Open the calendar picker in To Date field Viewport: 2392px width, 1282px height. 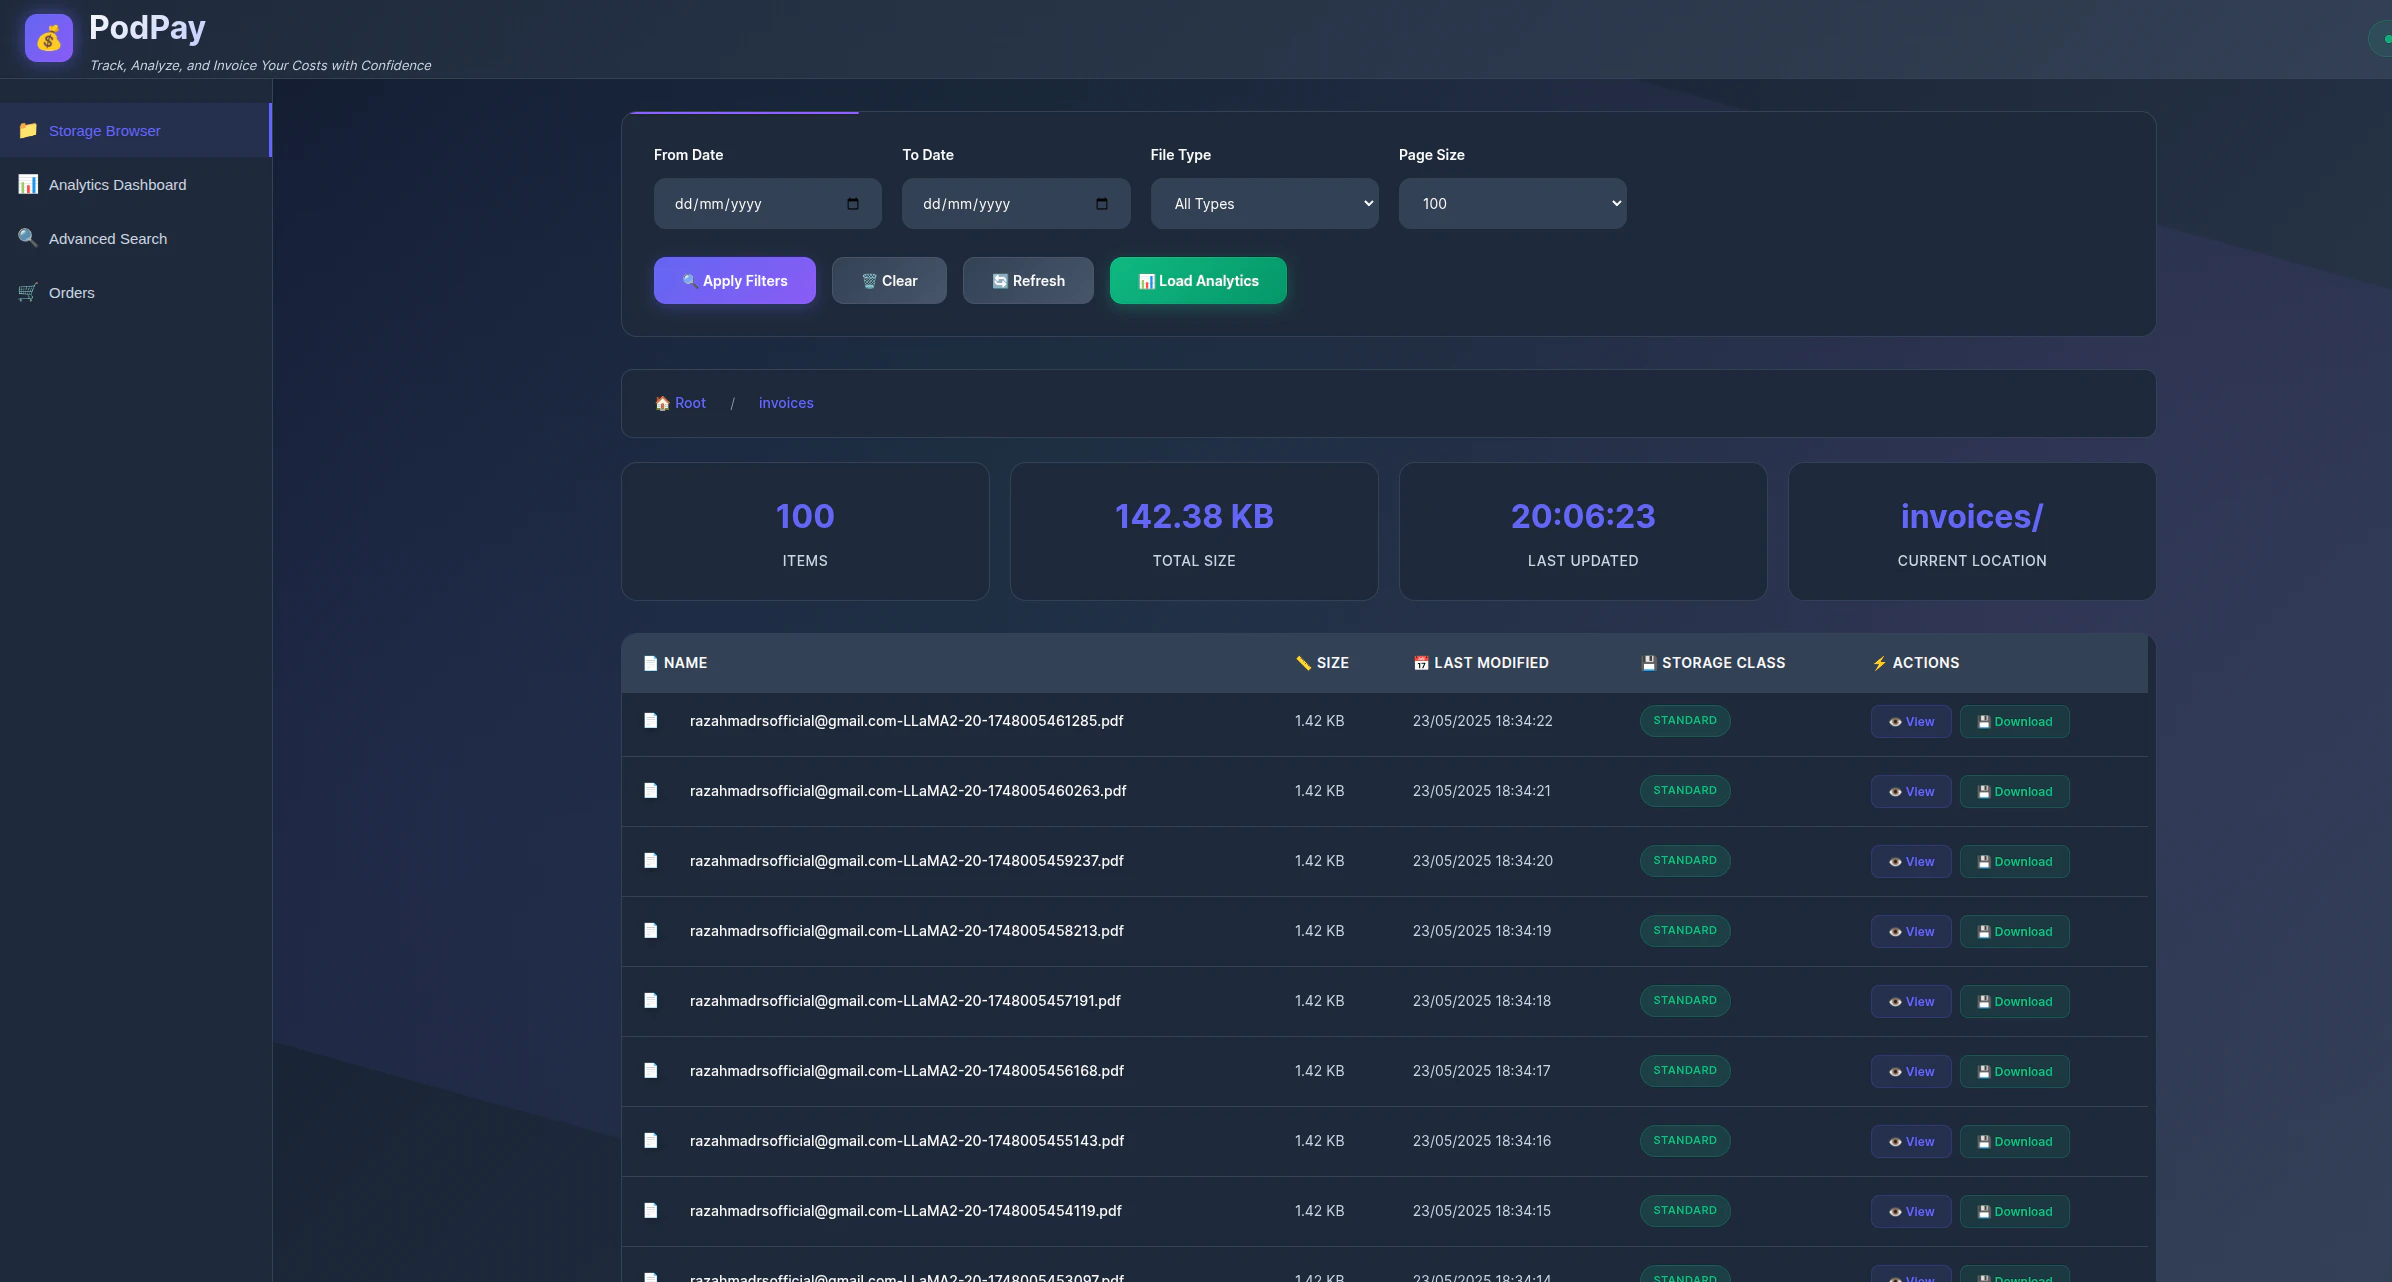point(1100,203)
